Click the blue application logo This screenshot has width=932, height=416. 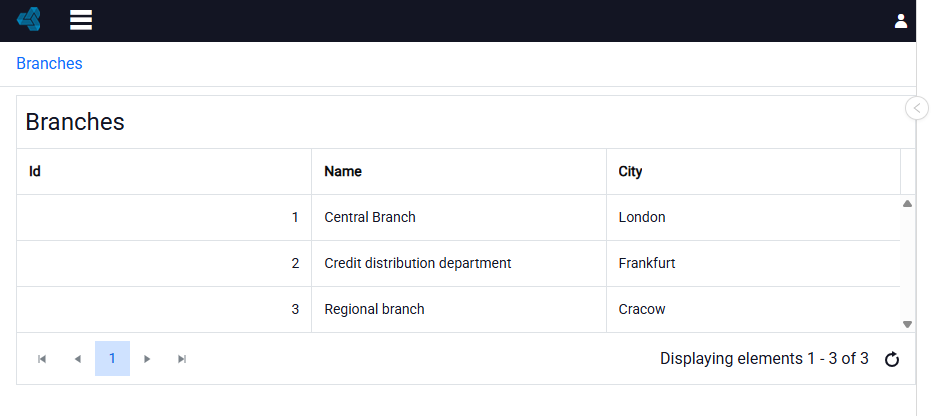pyautogui.click(x=29, y=20)
